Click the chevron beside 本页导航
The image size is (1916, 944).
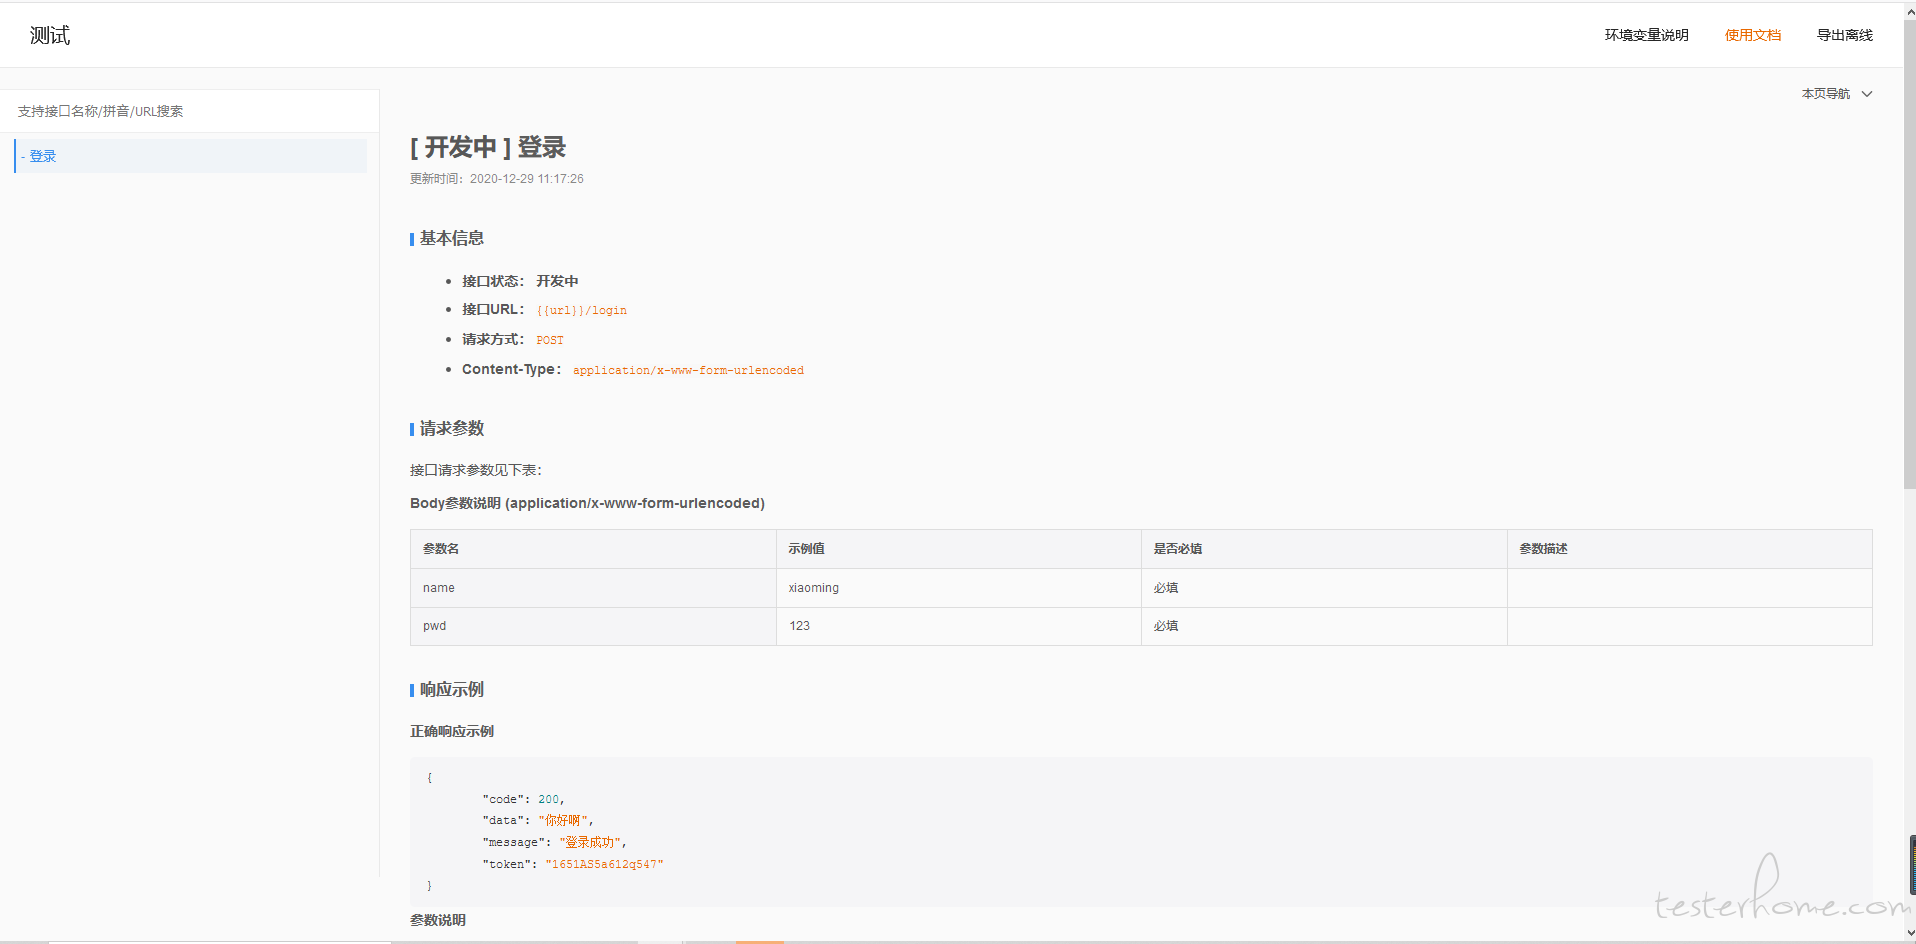pyautogui.click(x=1866, y=94)
